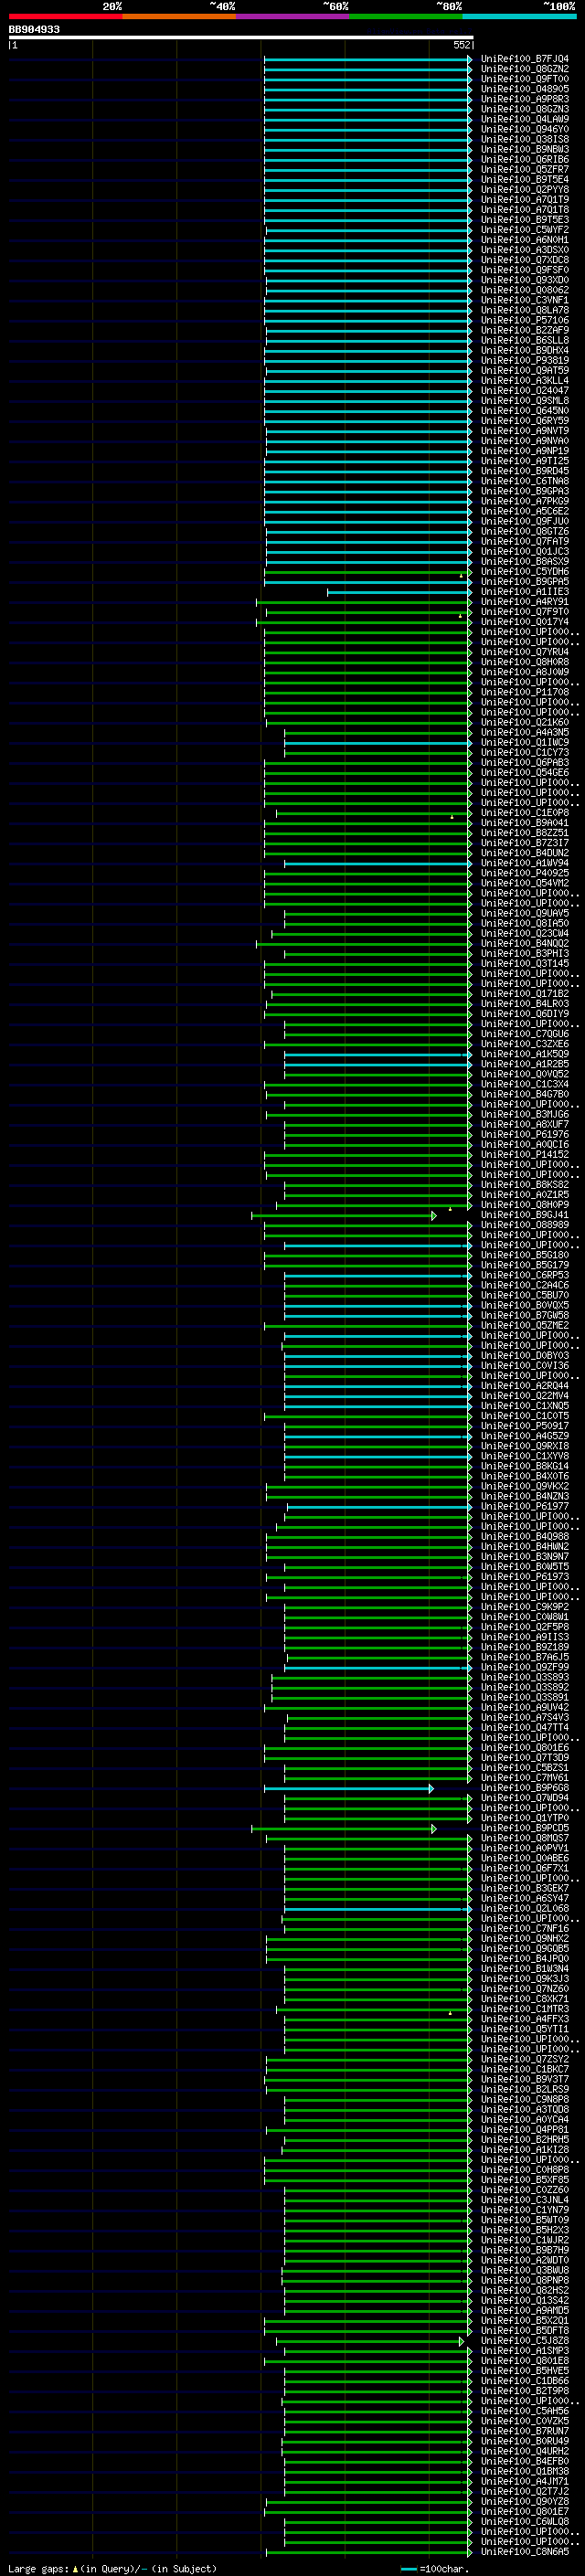Open hit UniRef100_C3VNF1

tap(525, 300)
